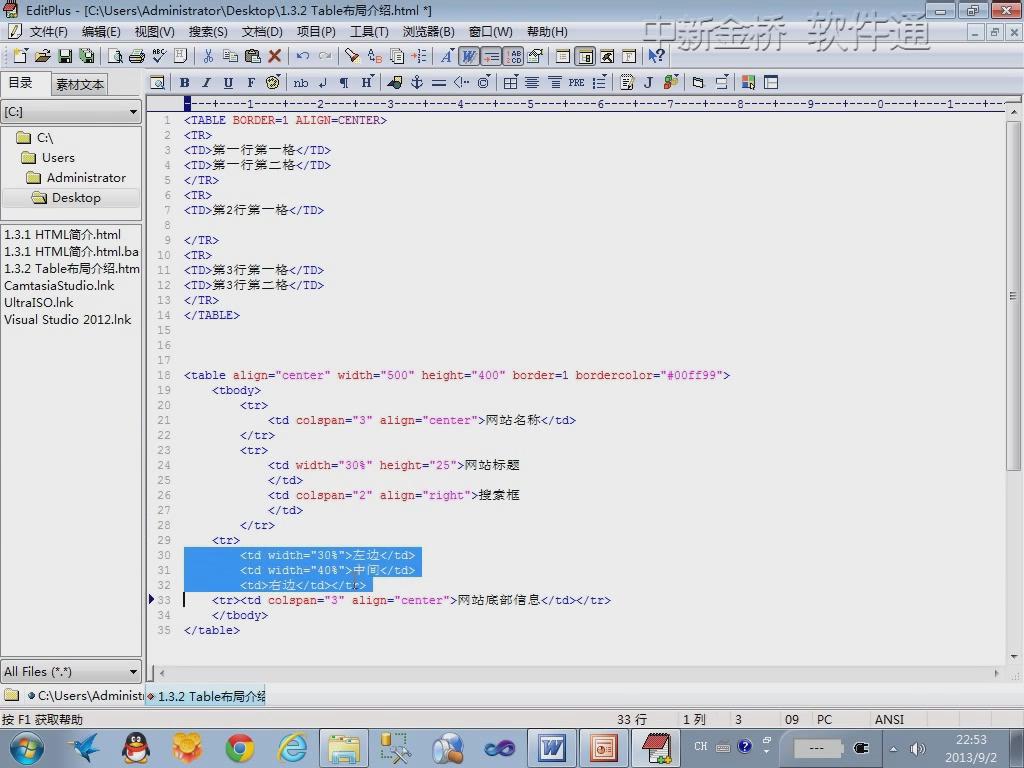Image resolution: width=1024 pixels, height=768 pixels.
Task: Toggle the Cliptext window button
Action: click(x=563, y=56)
